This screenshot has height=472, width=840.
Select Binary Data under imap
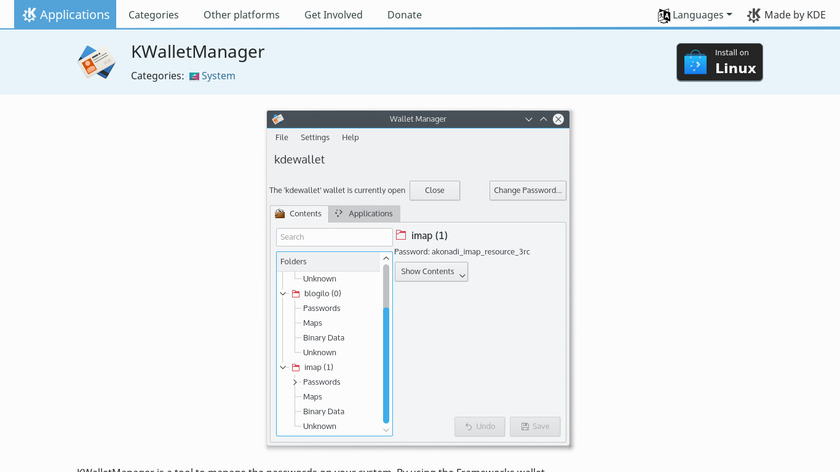pos(324,411)
